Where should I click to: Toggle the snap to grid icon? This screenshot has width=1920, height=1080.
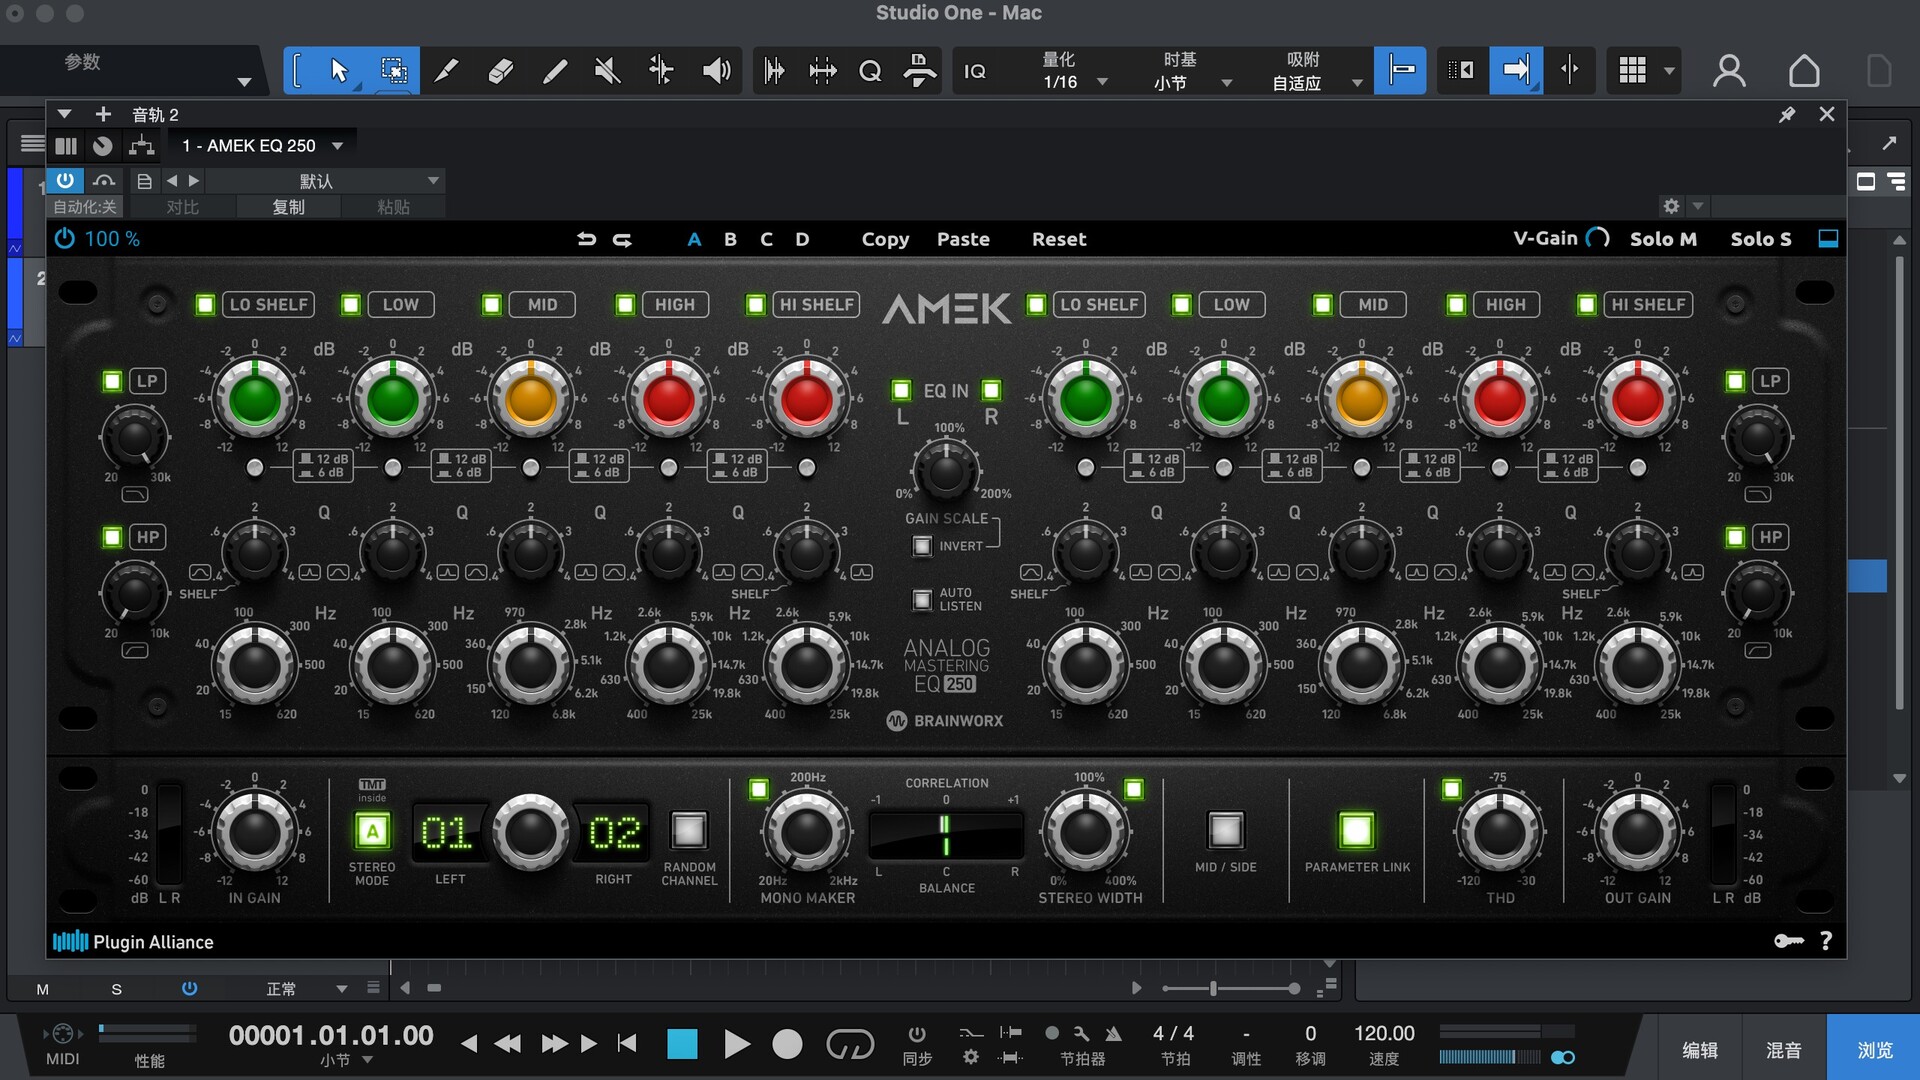pos(1400,70)
